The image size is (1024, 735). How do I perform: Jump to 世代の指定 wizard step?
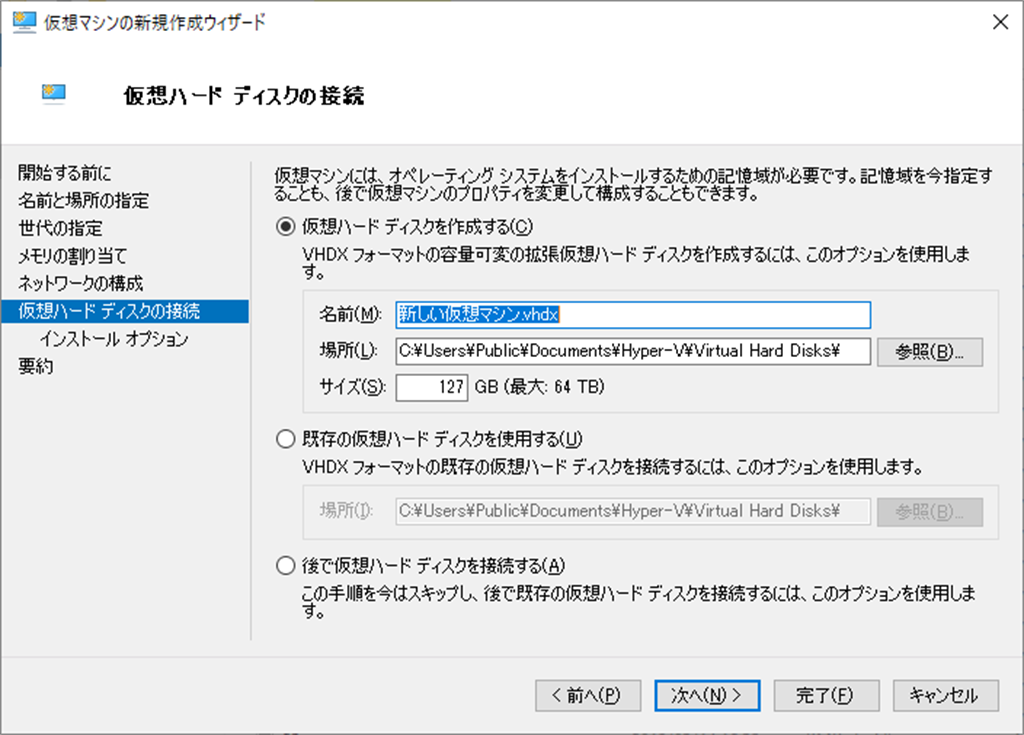[60, 228]
